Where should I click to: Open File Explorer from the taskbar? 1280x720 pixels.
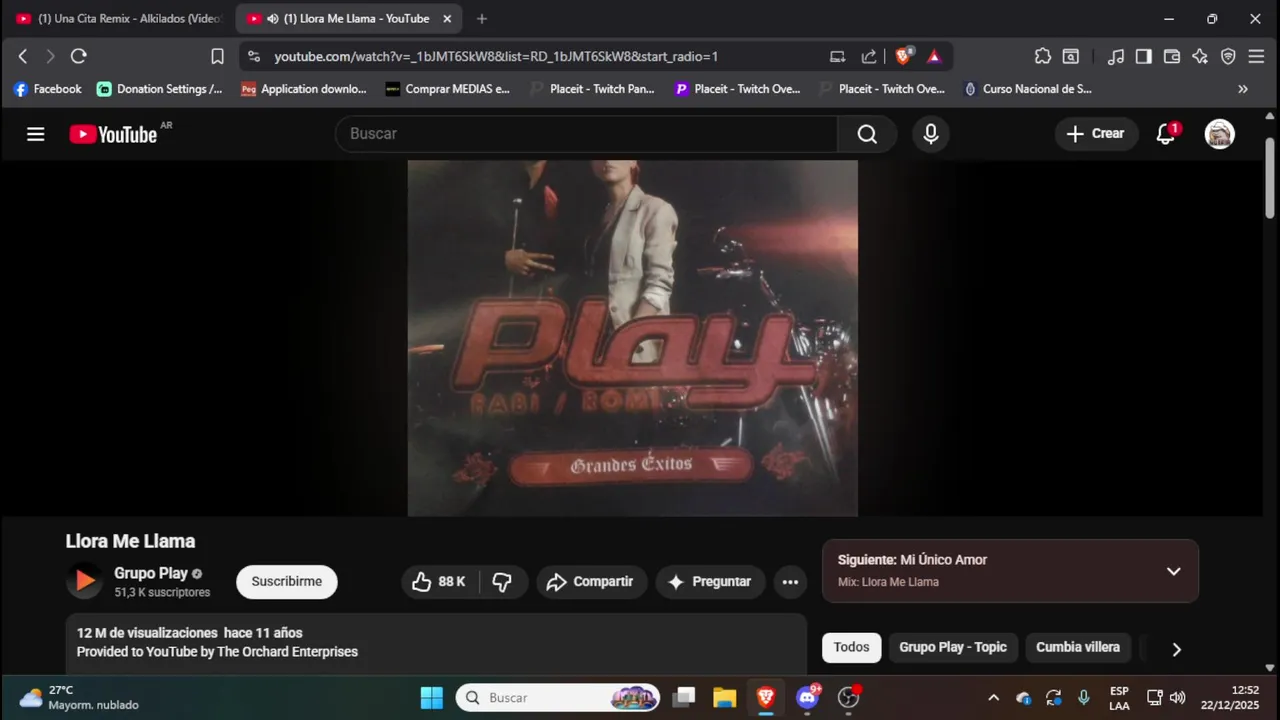pos(724,698)
